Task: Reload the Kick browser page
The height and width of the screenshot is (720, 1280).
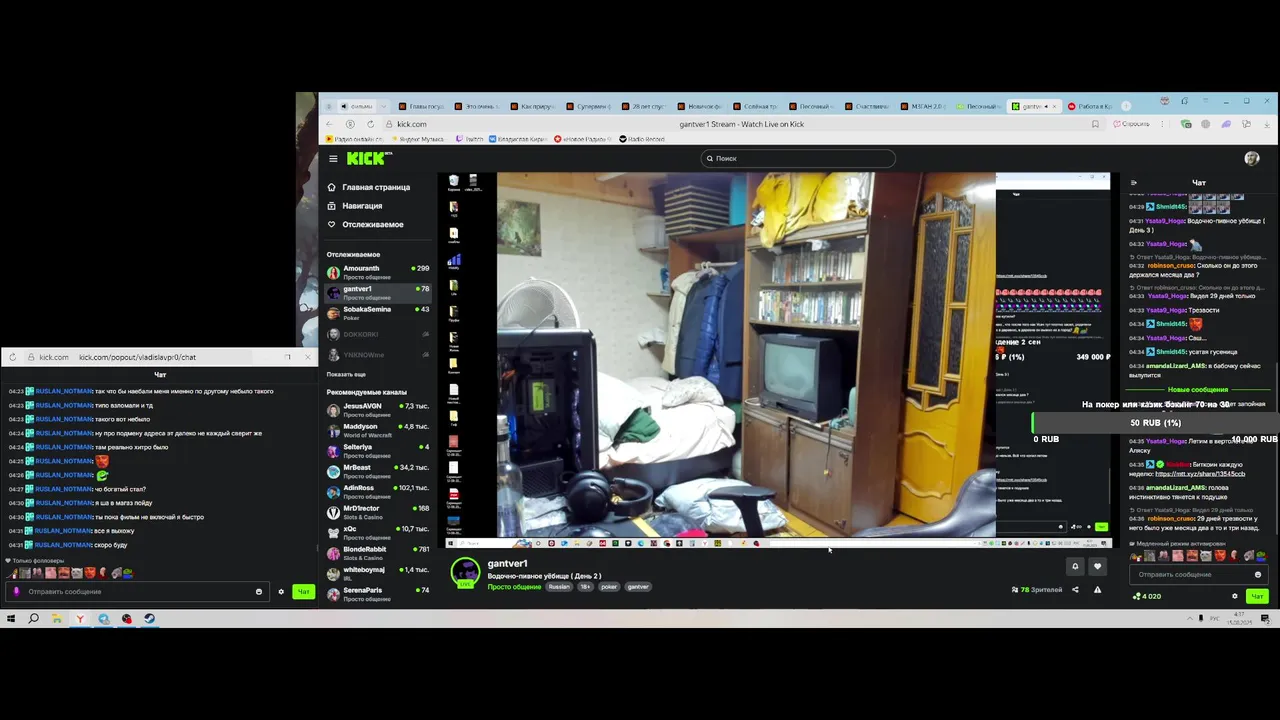Action: (x=370, y=124)
